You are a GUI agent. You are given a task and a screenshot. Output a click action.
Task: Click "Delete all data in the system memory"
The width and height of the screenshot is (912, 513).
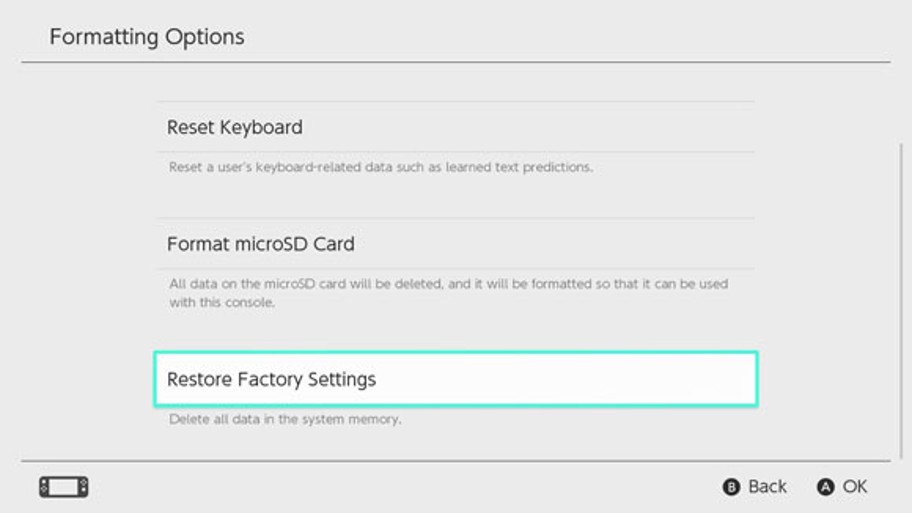click(x=285, y=419)
